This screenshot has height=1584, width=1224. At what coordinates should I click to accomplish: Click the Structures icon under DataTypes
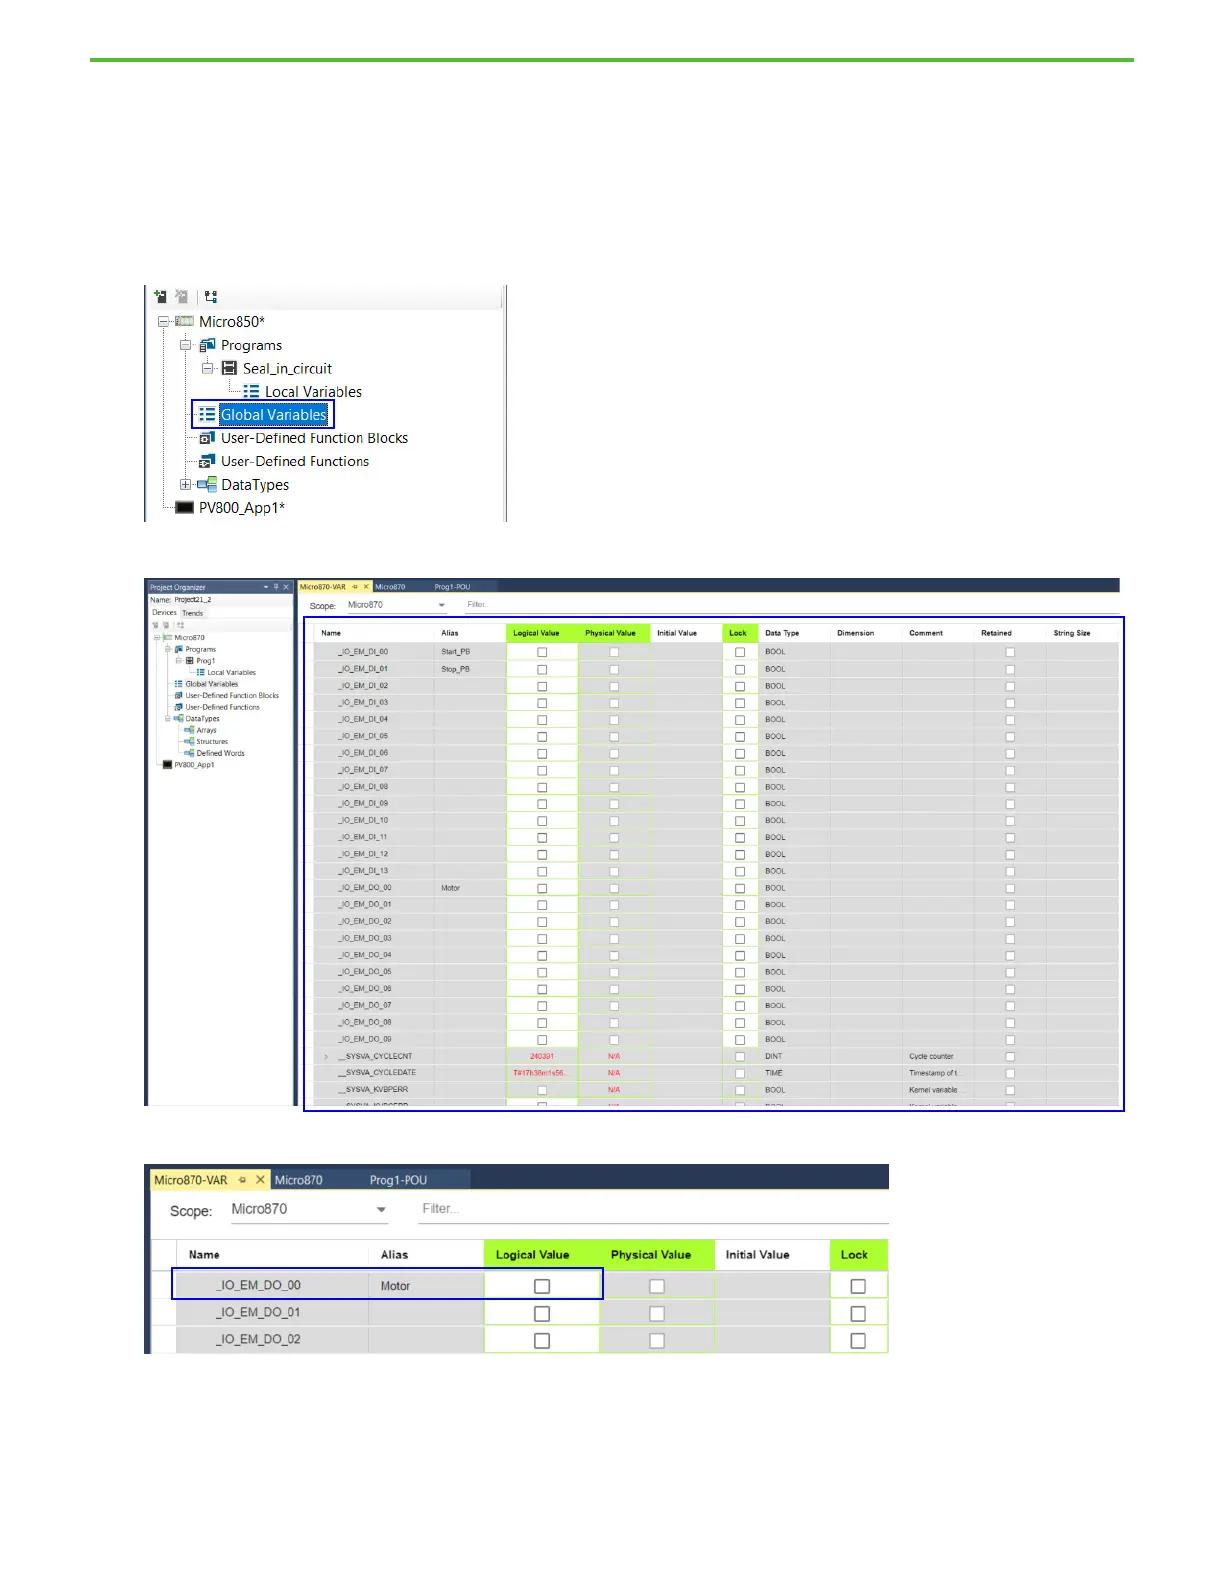click(x=190, y=741)
